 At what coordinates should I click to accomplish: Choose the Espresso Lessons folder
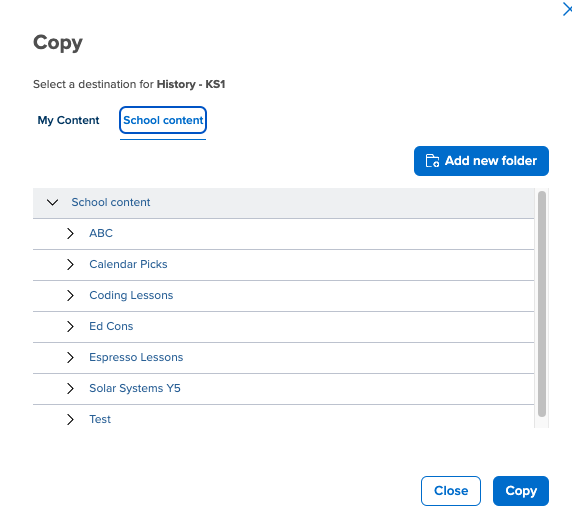136,357
